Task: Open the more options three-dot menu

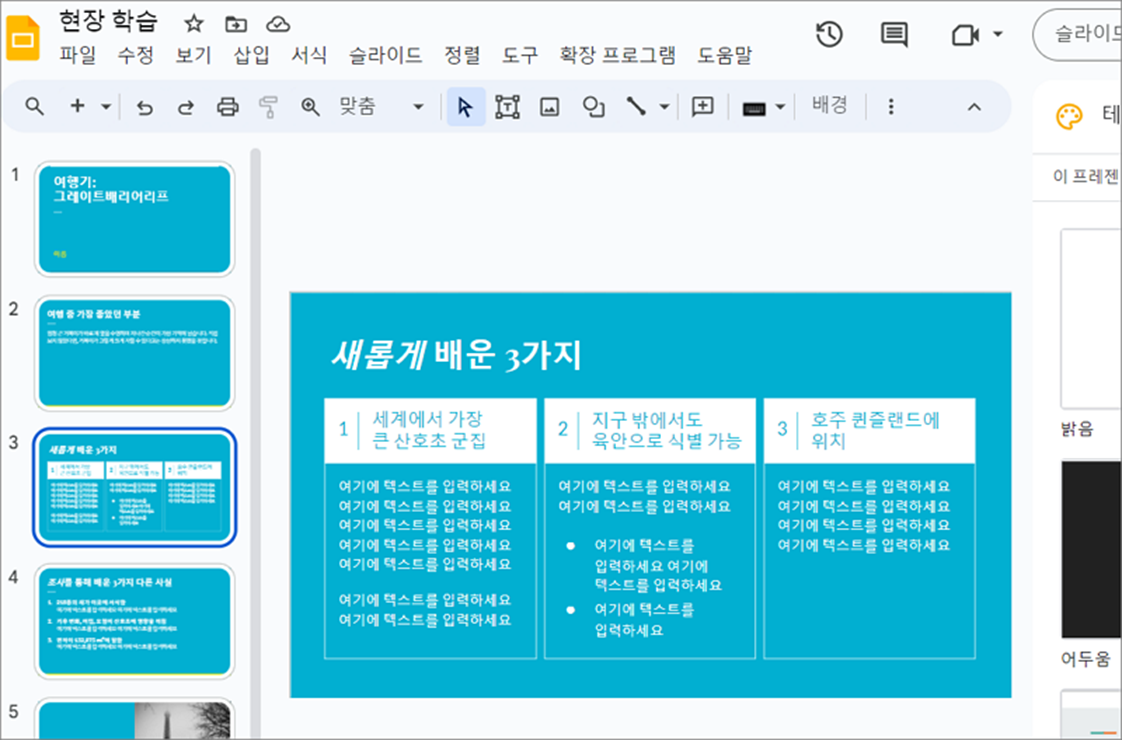Action: [891, 107]
